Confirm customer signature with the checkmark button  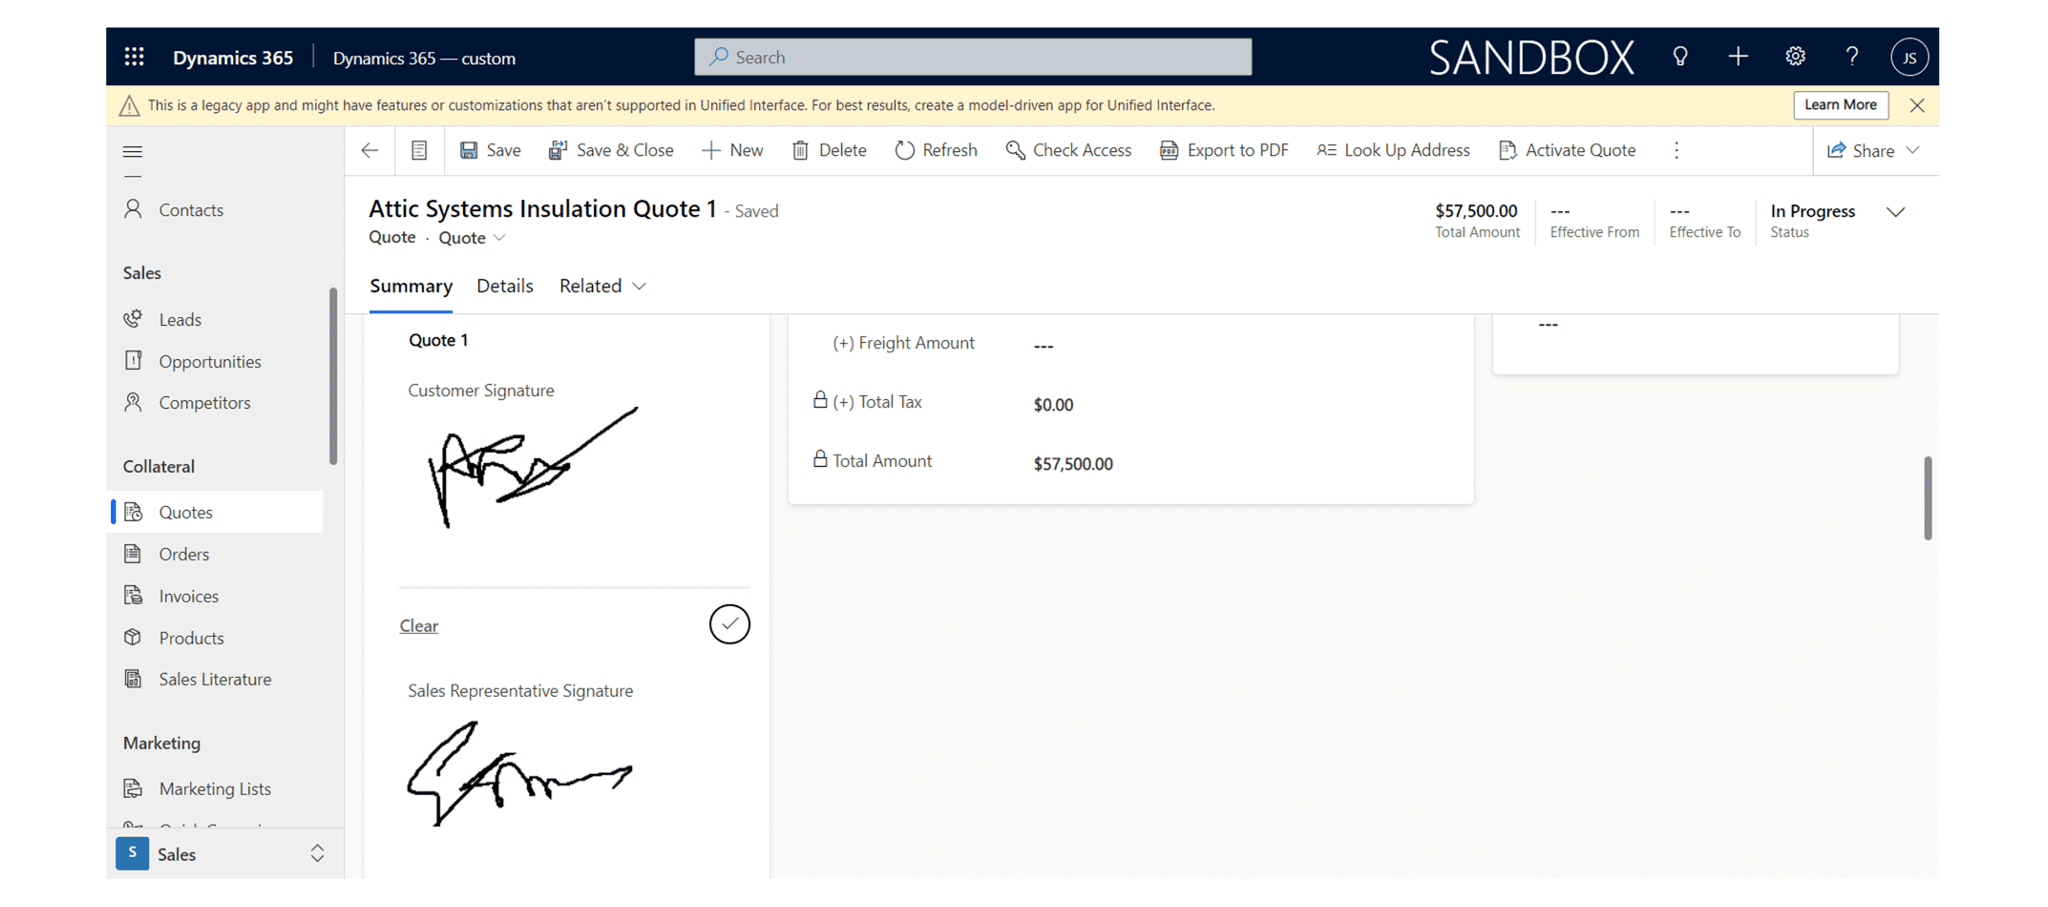click(x=730, y=624)
